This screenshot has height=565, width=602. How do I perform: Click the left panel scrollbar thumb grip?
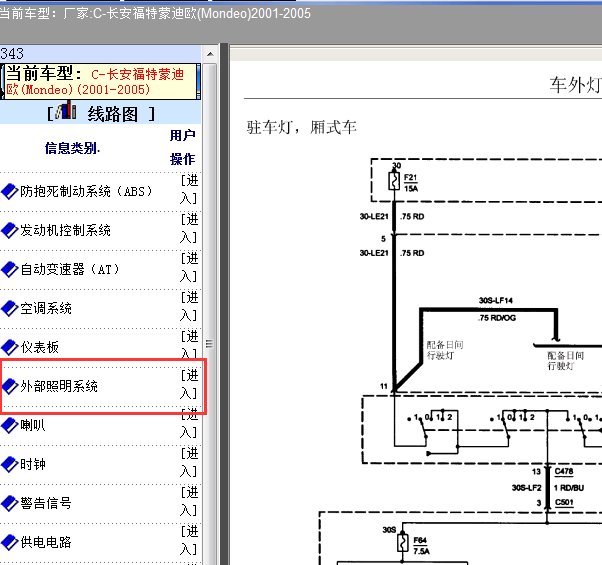(209, 344)
